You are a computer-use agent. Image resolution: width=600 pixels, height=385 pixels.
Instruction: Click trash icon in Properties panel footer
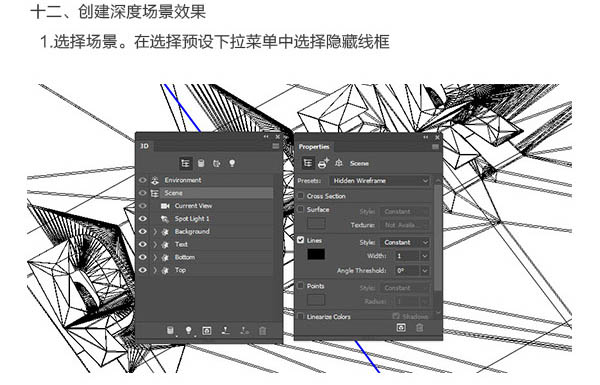click(419, 328)
